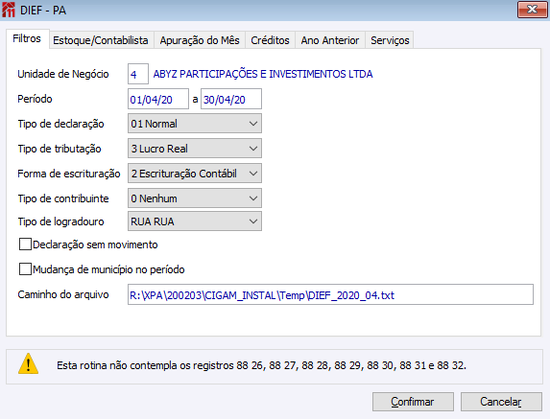
Task: Open the Forma de escrituração dropdown
Action: coord(195,174)
